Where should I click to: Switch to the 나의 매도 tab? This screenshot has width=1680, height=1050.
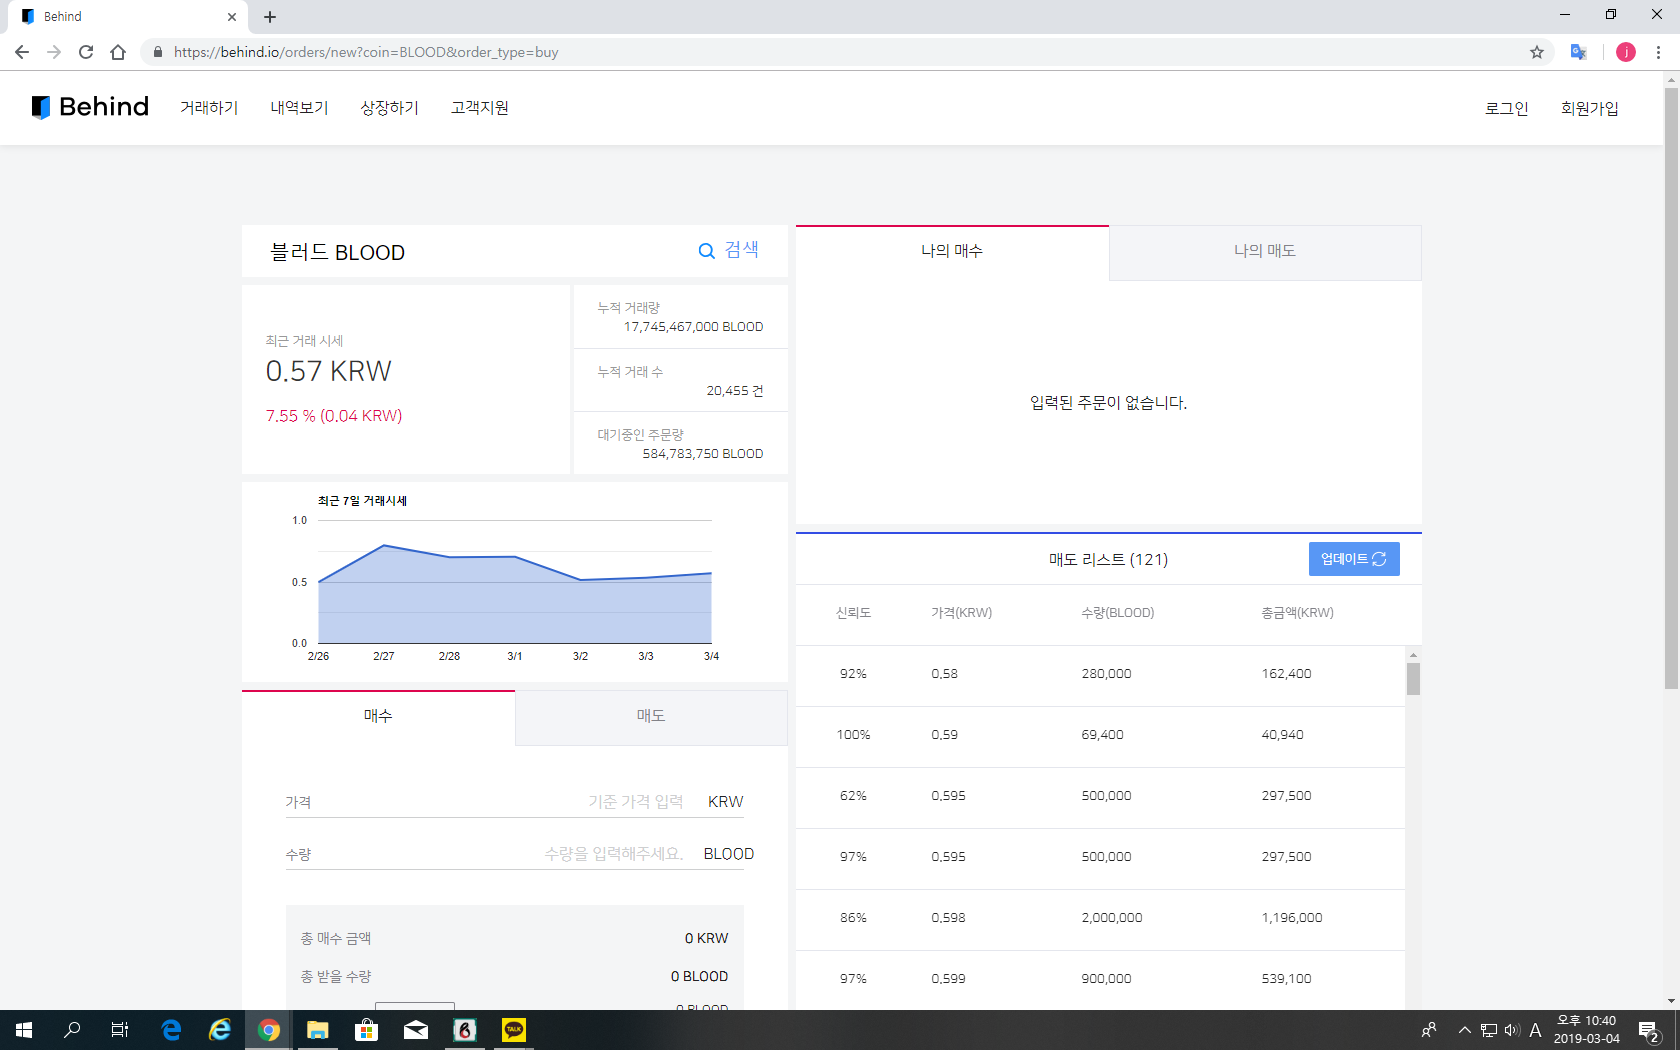point(1264,251)
